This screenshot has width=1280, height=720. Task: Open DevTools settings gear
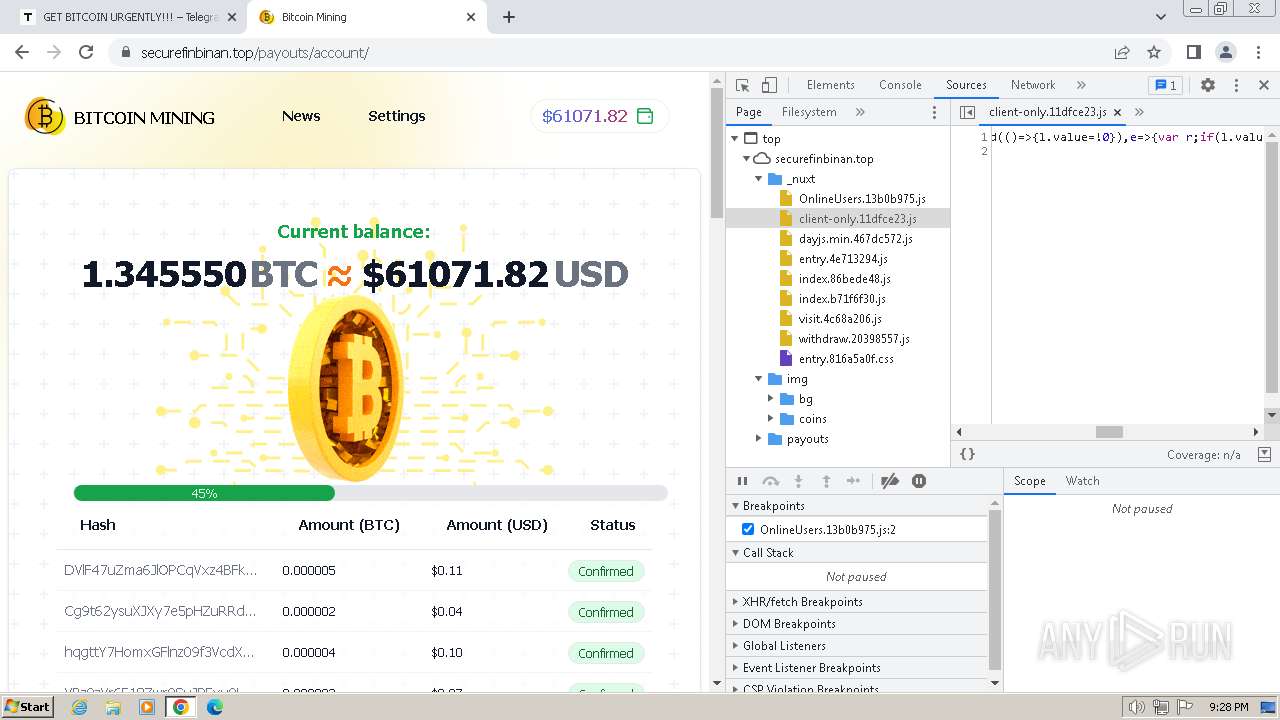click(x=1208, y=85)
